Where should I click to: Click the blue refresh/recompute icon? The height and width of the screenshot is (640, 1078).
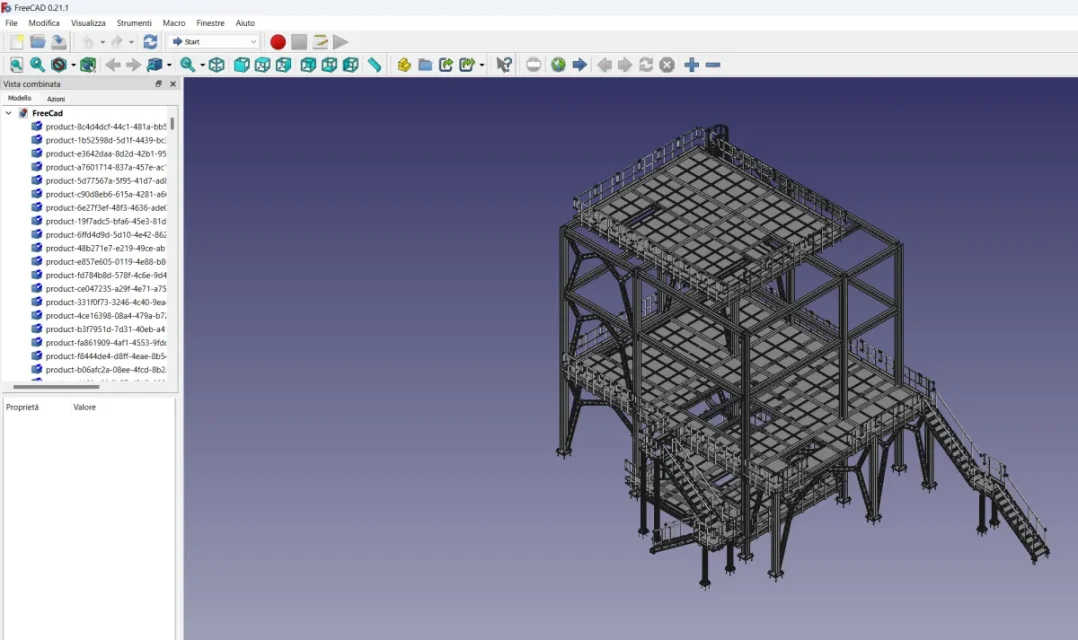click(150, 42)
